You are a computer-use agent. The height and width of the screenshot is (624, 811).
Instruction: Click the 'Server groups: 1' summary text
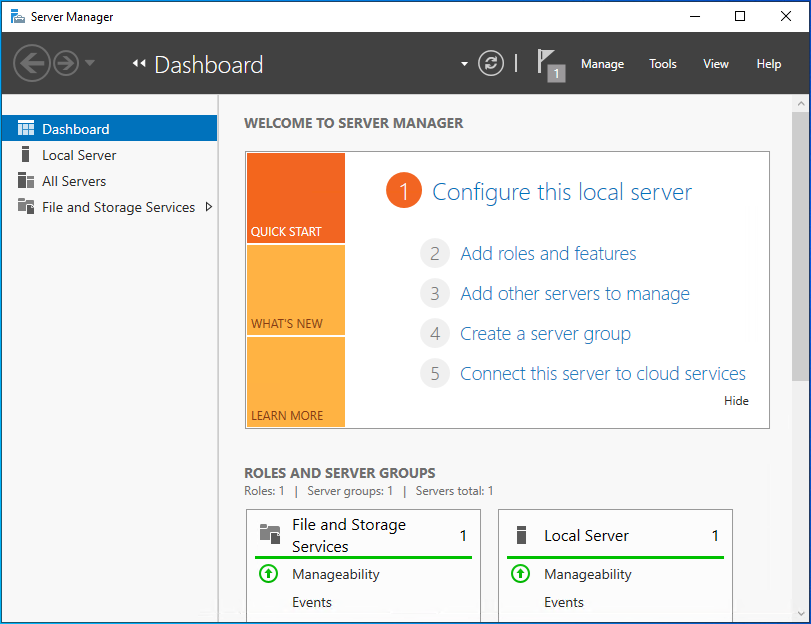pos(350,491)
